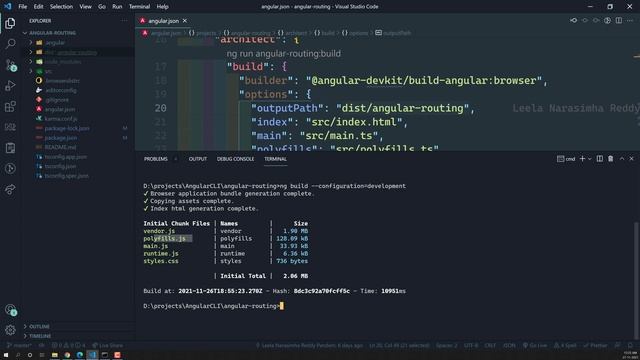Open the Run and Debug view
The height and width of the screenshot is (360, 640).
(x=10, y=86)
